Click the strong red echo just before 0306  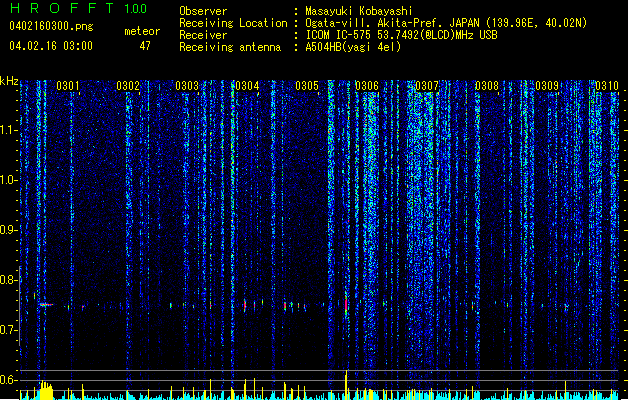pyautogui.click(x=346, y=304)
